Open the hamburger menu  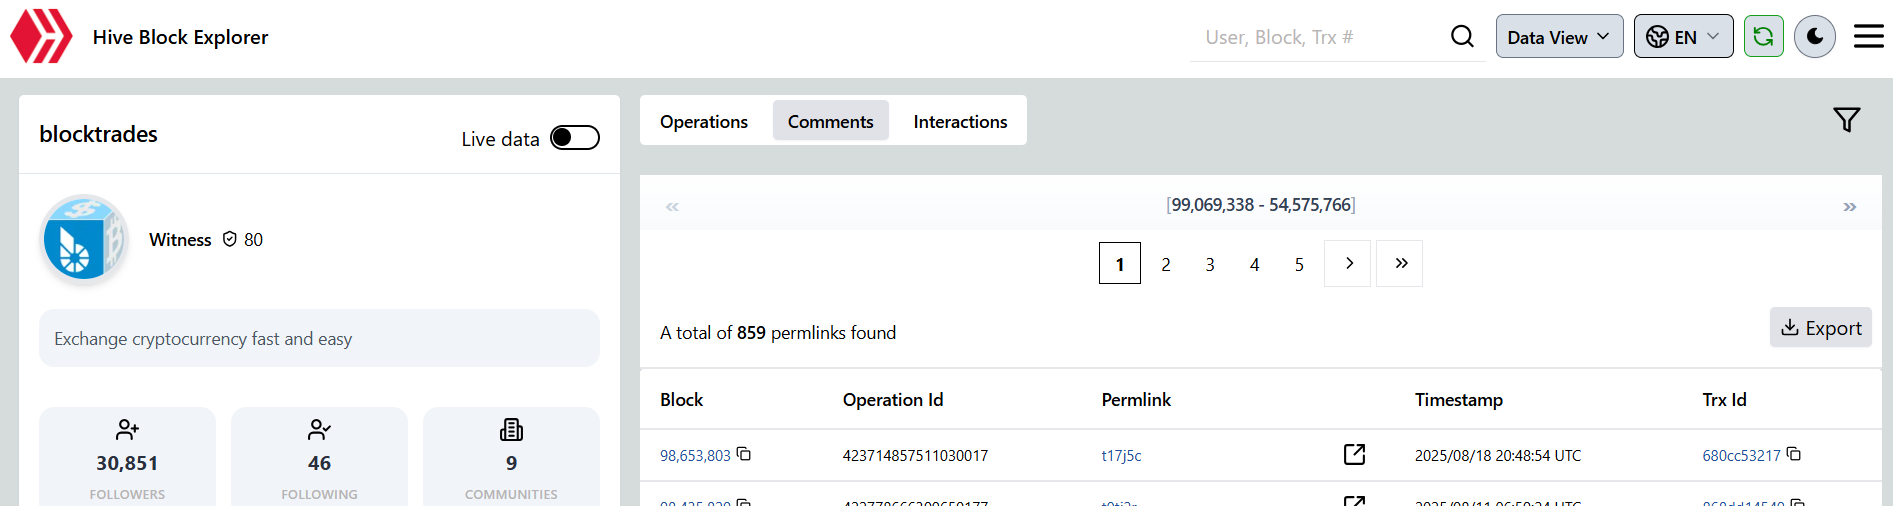point(1868,37)
